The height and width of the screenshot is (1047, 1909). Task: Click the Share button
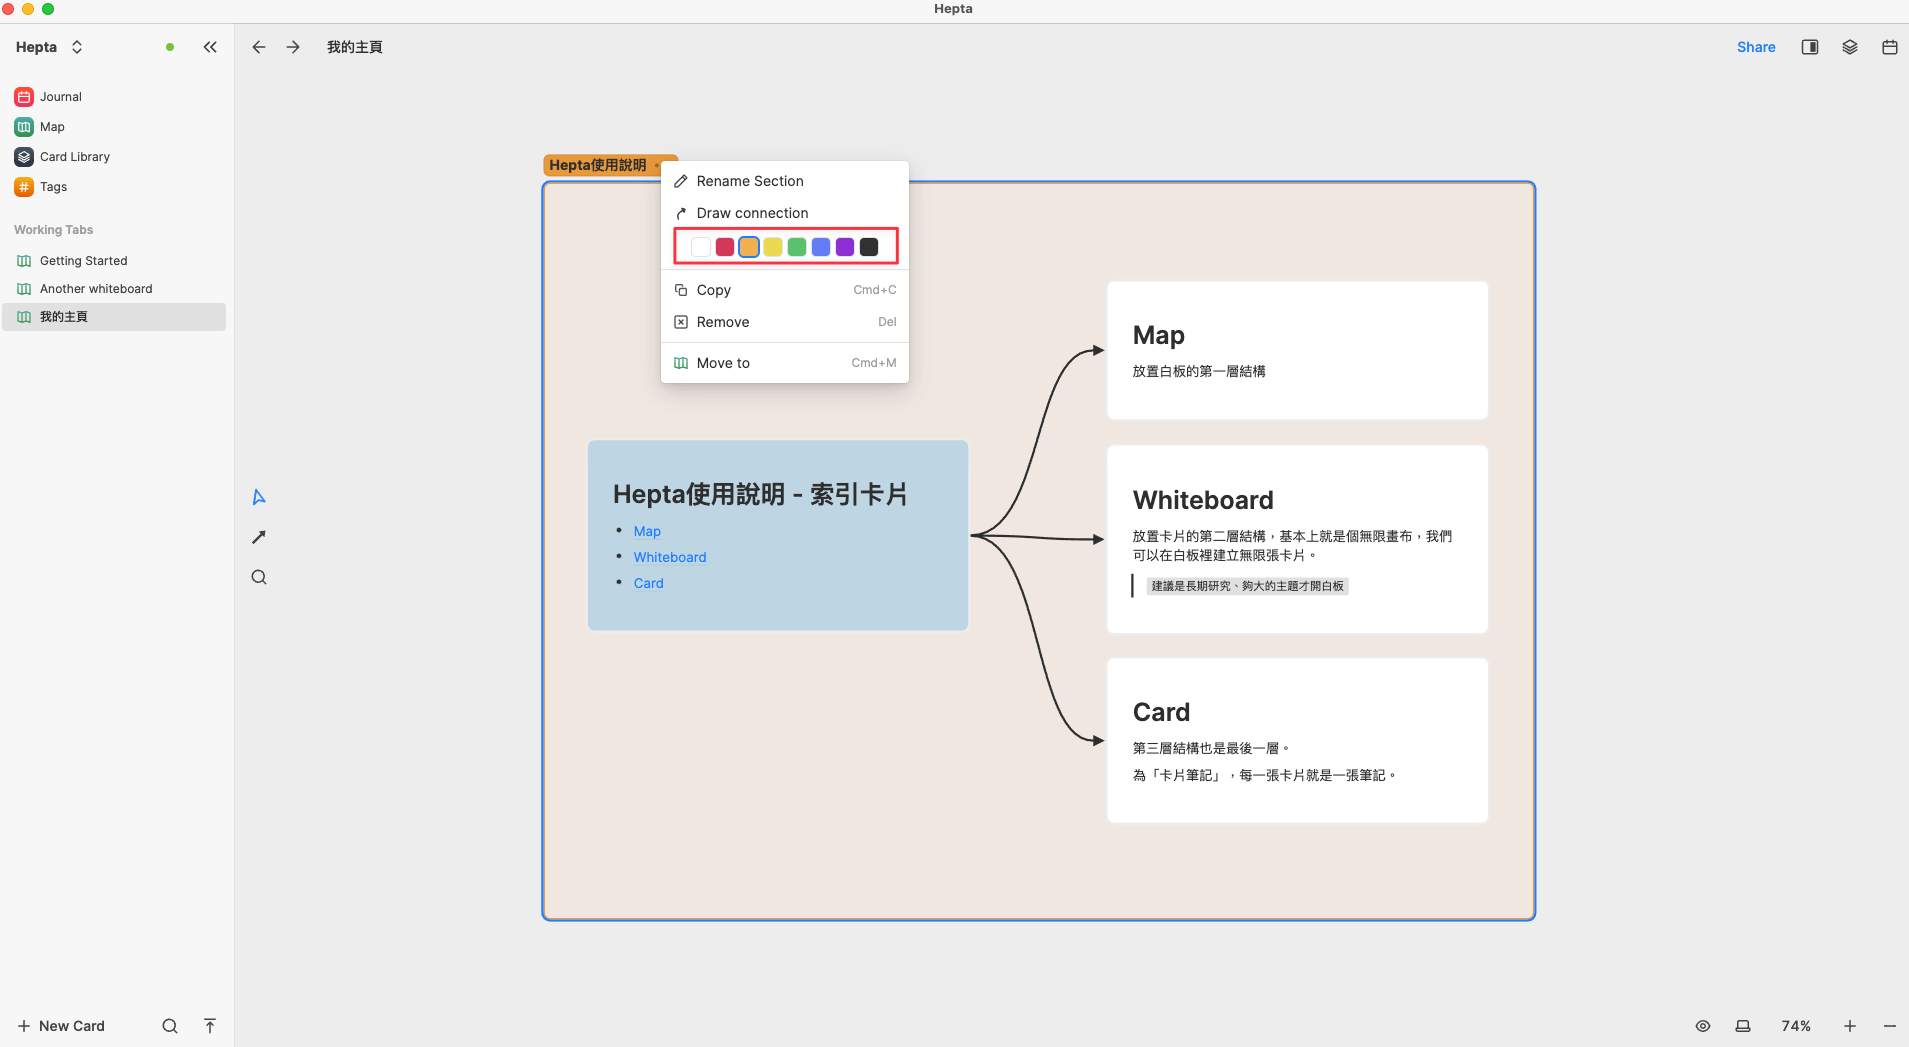click(x=1755, y=47)
